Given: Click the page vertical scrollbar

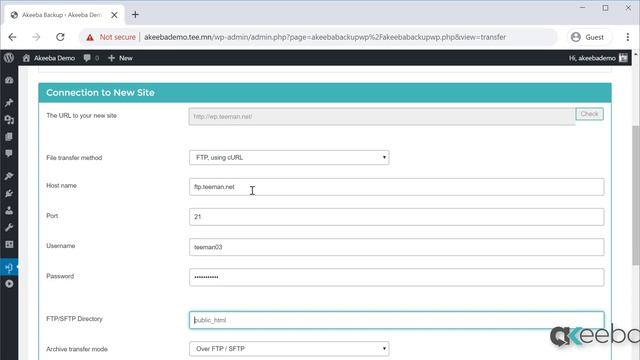Looking at the screenshot, I should 636,196.
